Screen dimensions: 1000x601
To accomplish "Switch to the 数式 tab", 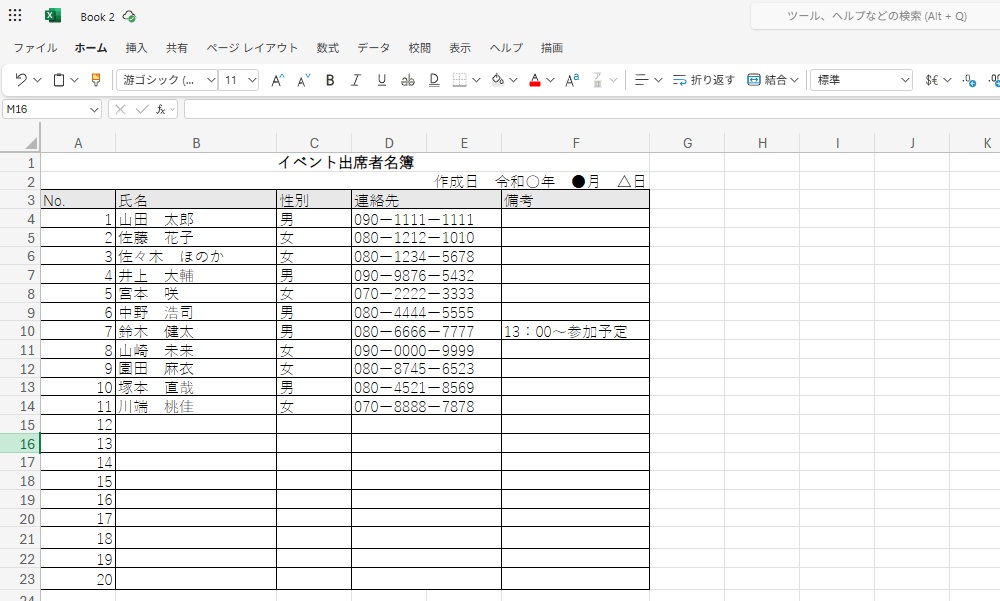I will tap(327, 48).
